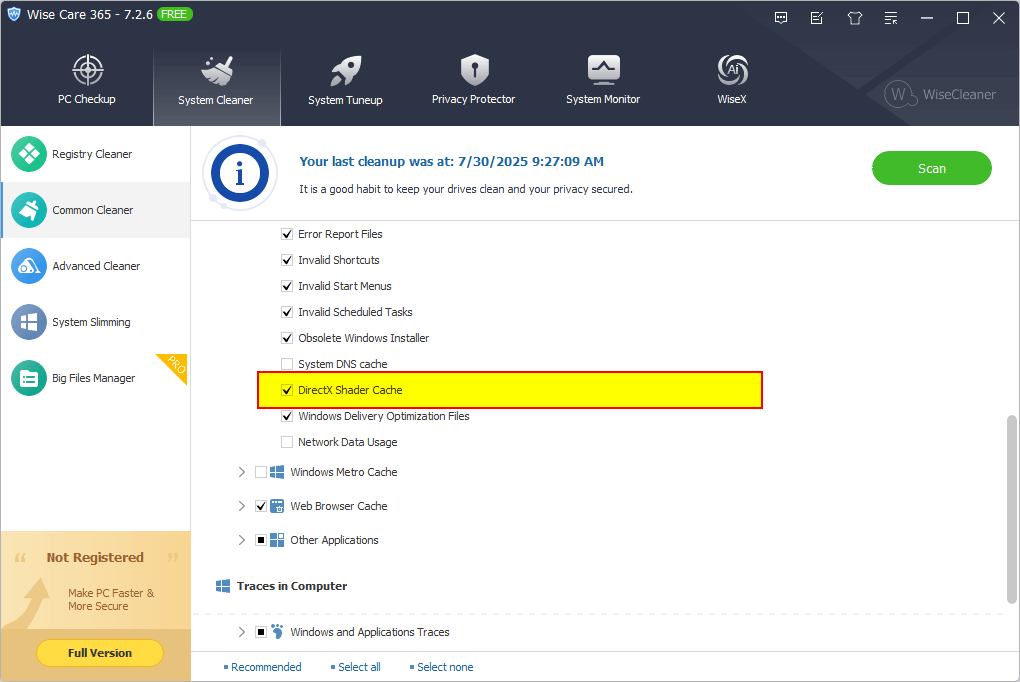Click the FREE badge in title bar
This screenshot has height=682, width=1020.
click(x=174, y=14)
